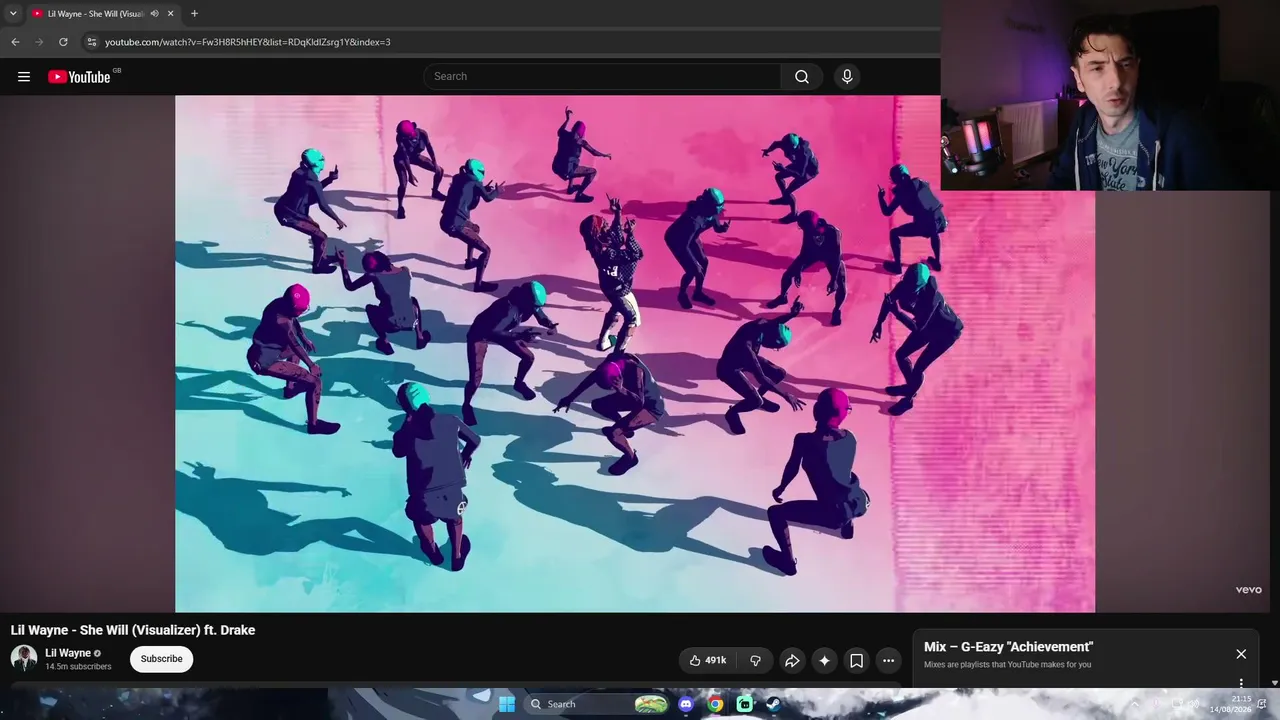Screen dimensions: 1280x720
Task: Share the video using the arrow icon
Action: (x=792, y=660)
